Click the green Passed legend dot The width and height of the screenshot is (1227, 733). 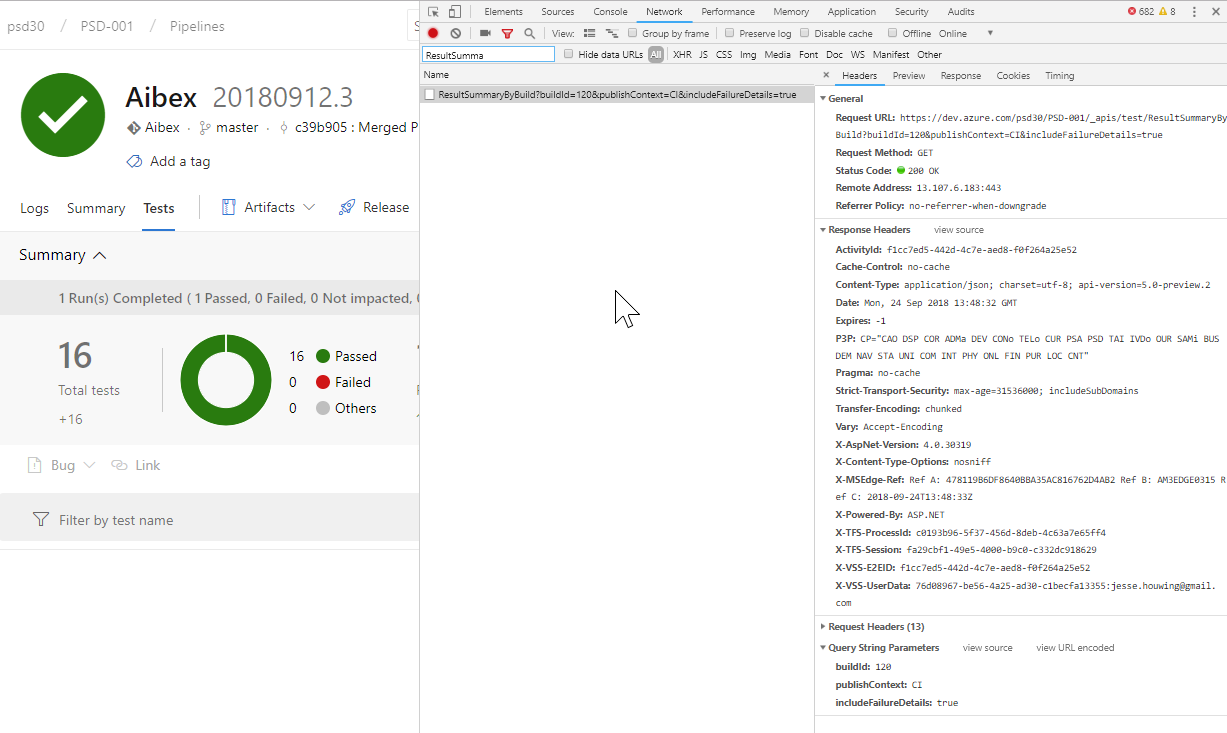323,356
